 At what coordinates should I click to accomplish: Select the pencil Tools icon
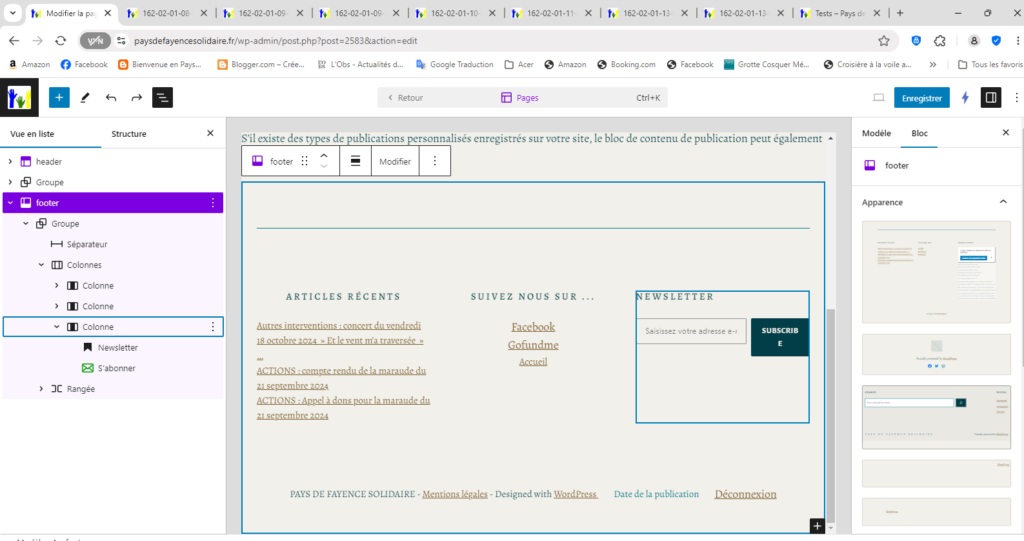(85, 98)
